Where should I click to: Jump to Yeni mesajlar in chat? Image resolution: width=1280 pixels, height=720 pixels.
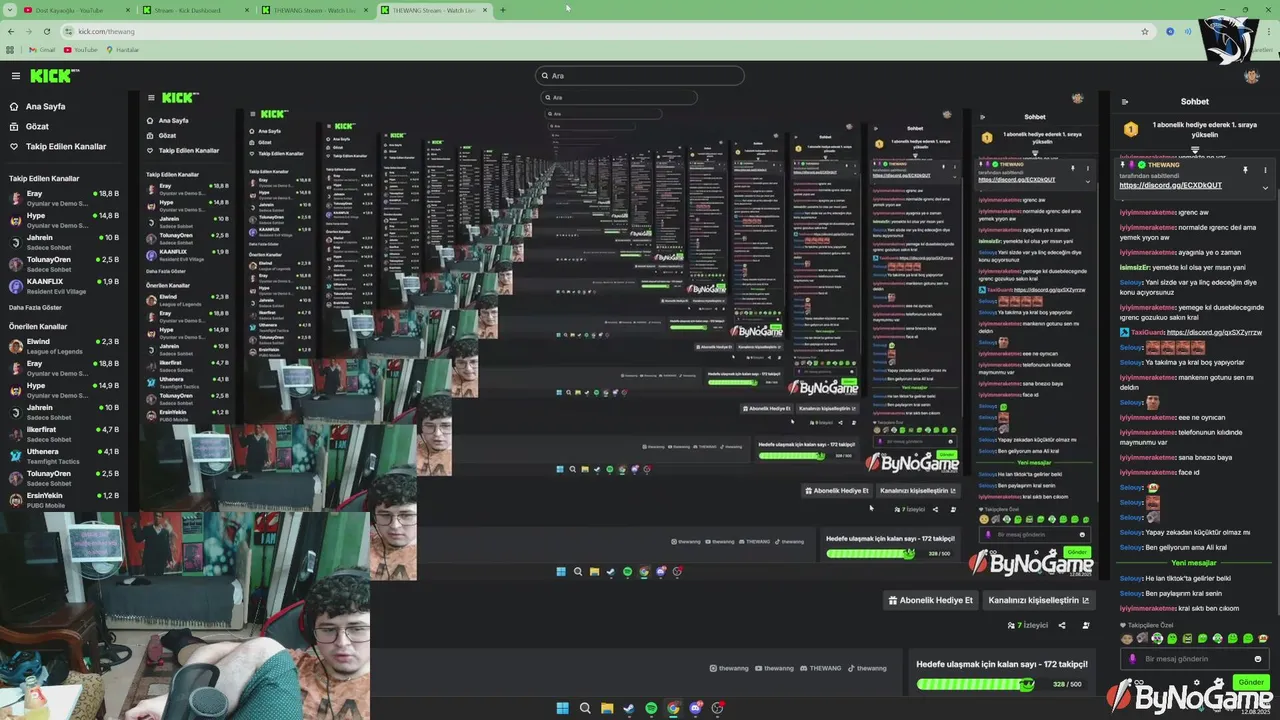(x=1194, y=562)
